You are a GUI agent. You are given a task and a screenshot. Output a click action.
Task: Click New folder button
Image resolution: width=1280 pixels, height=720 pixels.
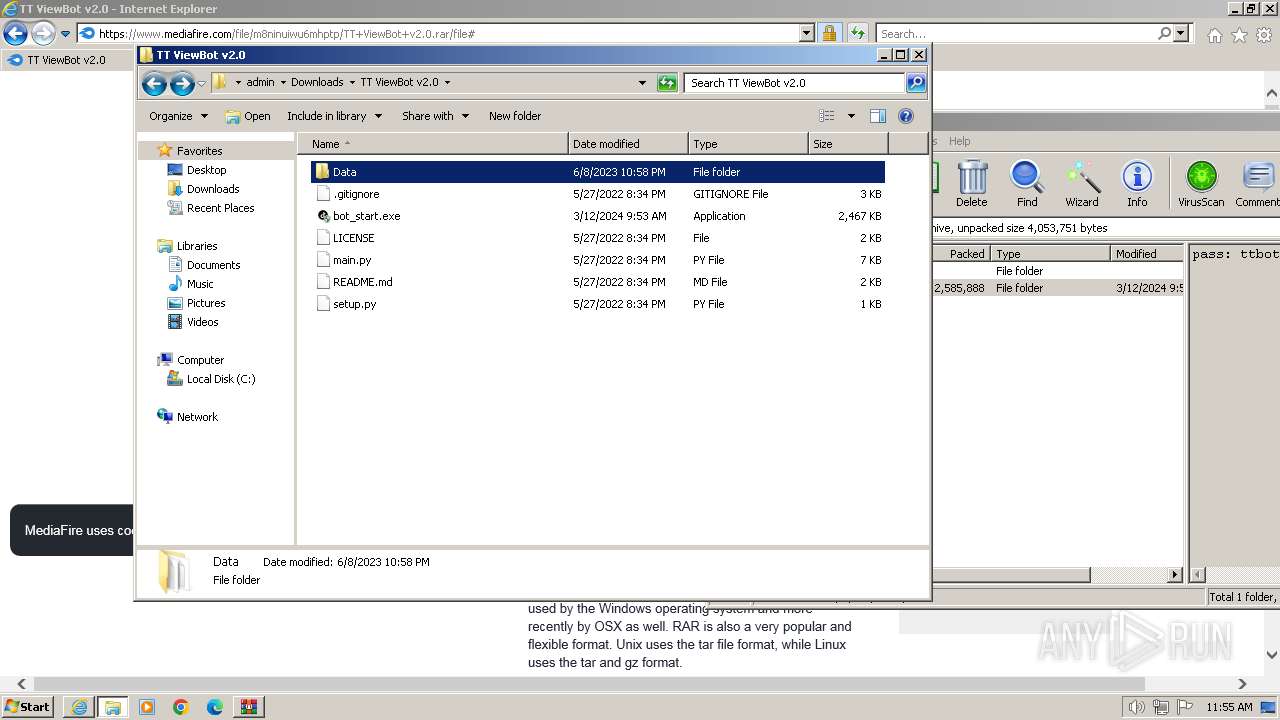click(515, 116)
